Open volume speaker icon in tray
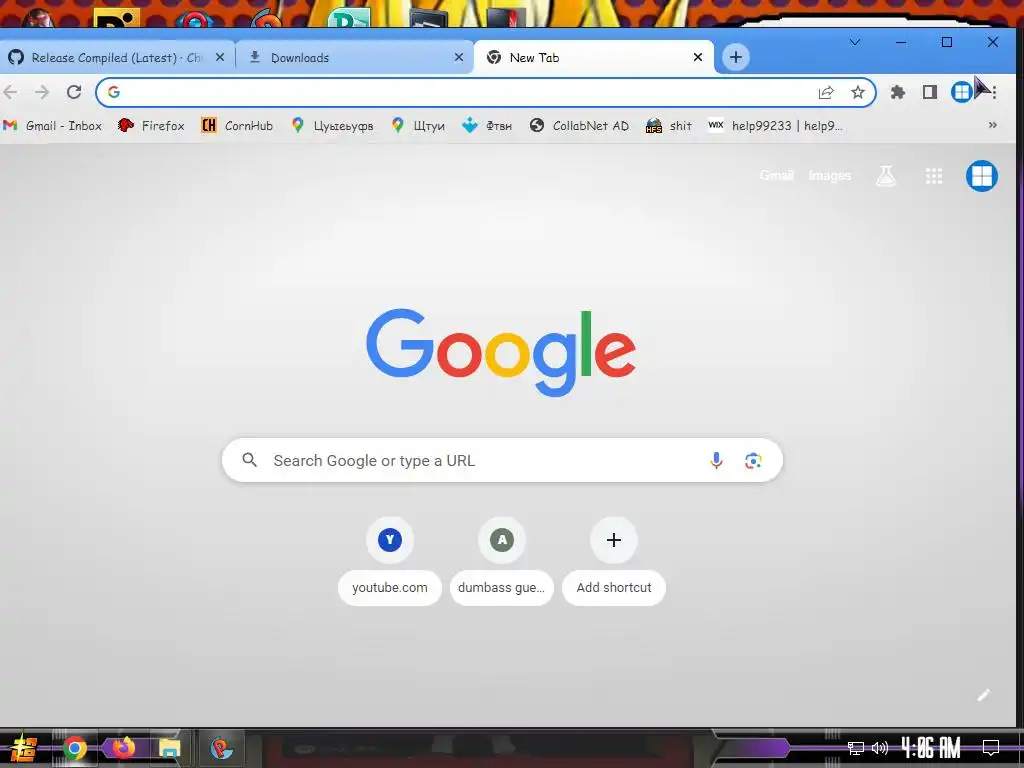The height and width of the screenshot is (768, 1024). tap(880, 748)
